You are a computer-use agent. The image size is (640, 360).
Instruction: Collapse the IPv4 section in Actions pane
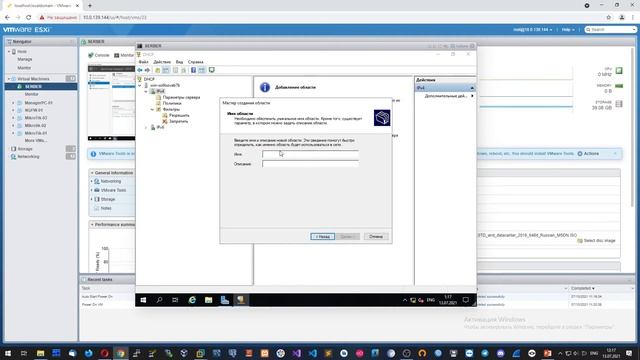pyautogui.click(x=472, y=88)
